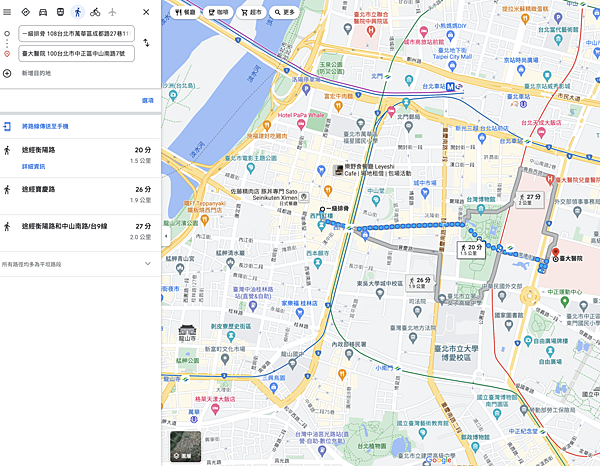The image size is (600, 466).
Task: Click 東吳大學城中校區 pin
Action: 380,293
